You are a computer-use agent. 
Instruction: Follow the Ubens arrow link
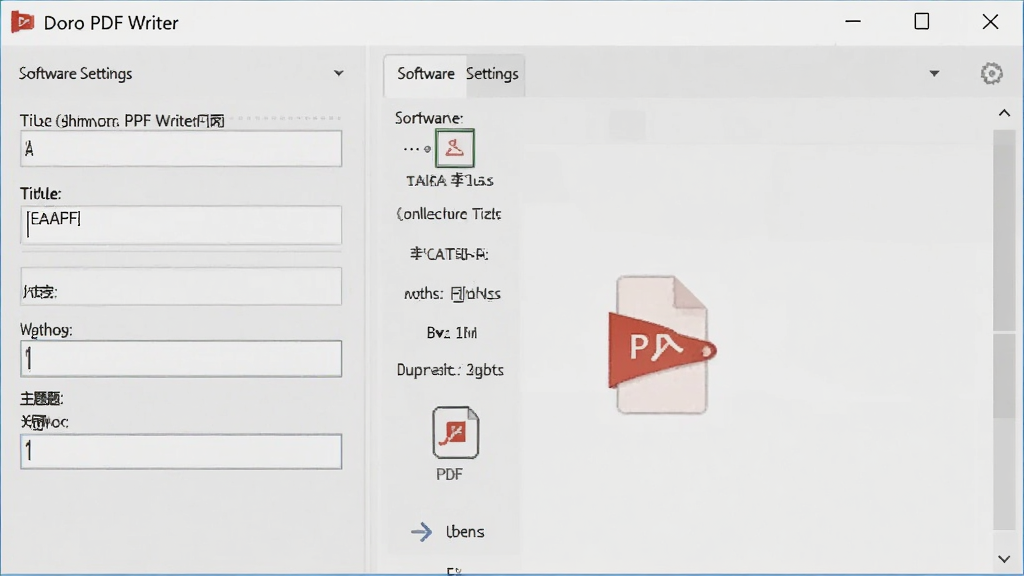(448, 532)
